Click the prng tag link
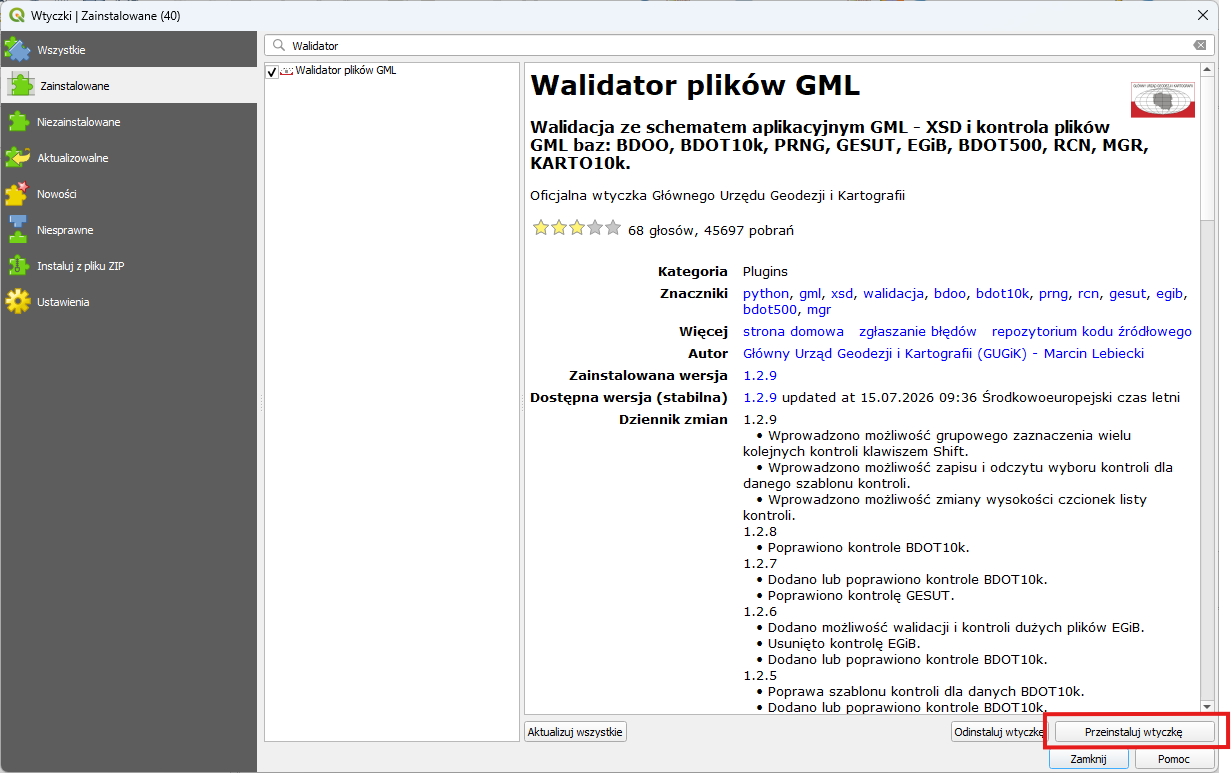 coord(1053,293)
